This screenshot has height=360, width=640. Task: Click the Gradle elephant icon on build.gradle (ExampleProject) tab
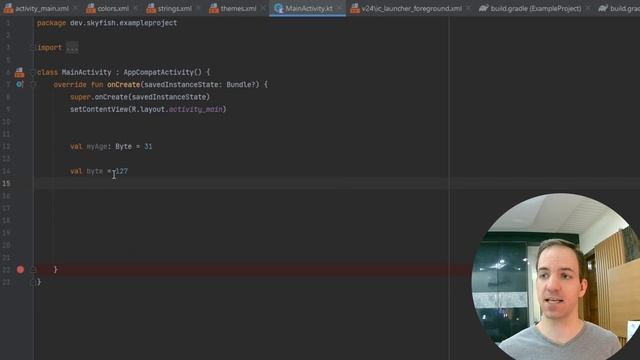pyautogui.click(x=484, y=8)
